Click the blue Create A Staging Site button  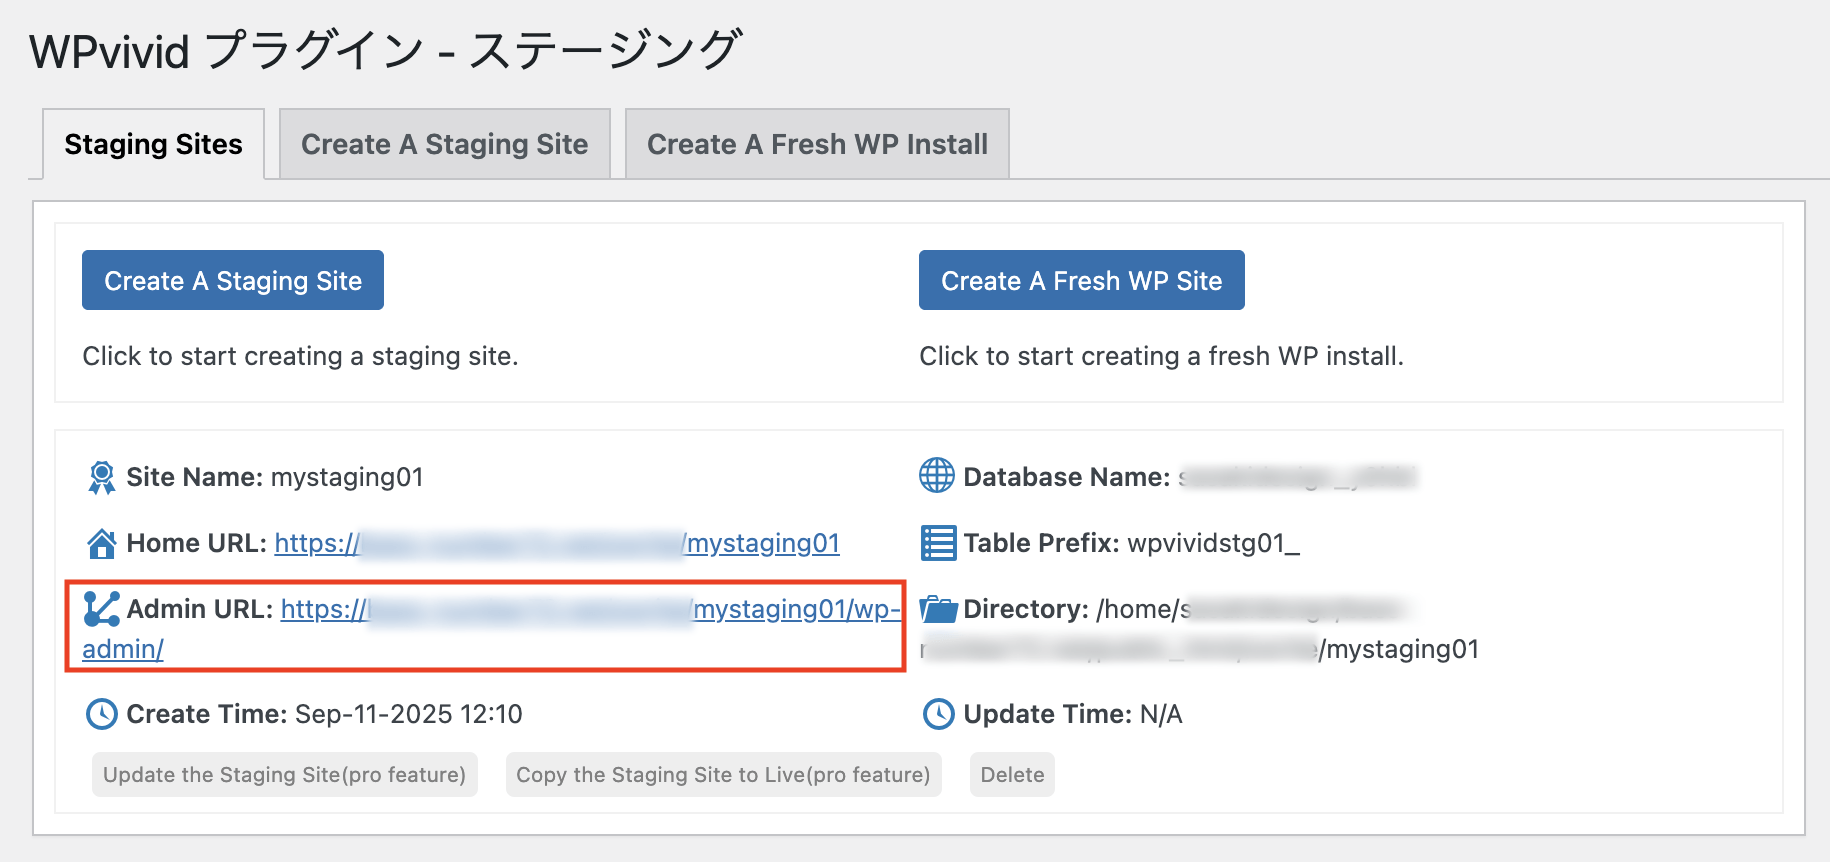pos(233,280)
